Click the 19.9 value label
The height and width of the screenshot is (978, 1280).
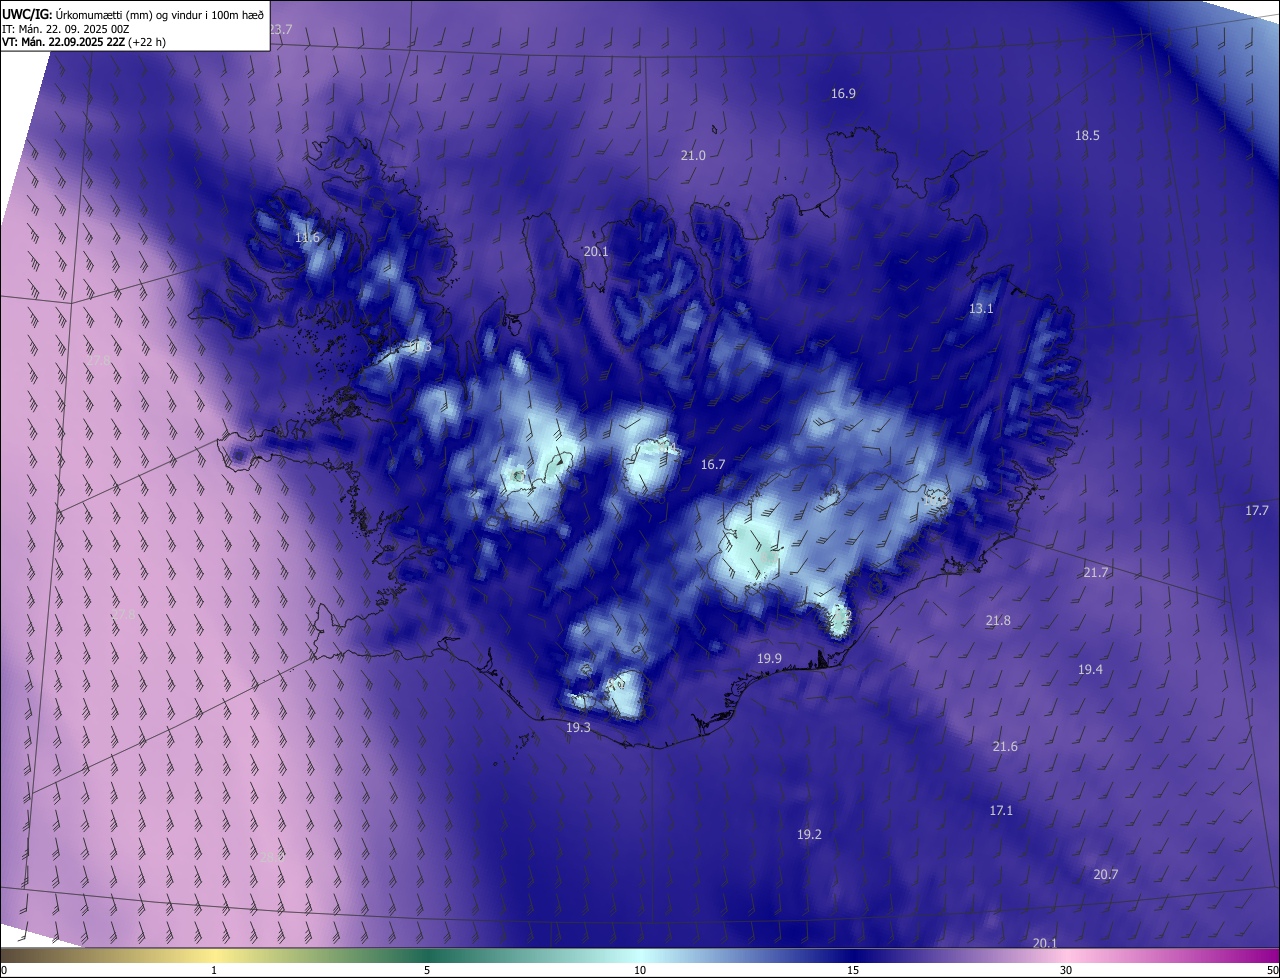tap(769, 658)
